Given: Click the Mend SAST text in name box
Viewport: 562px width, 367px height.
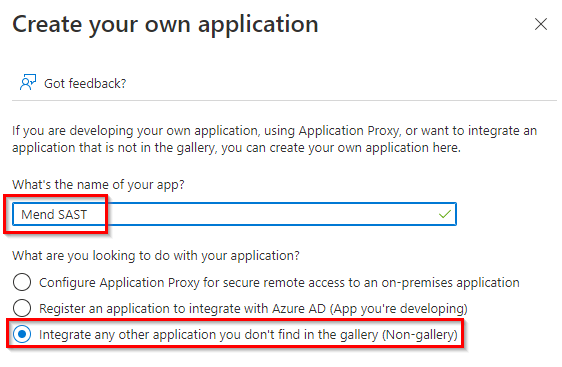Looking at the screenshot, I should (54, 214).
